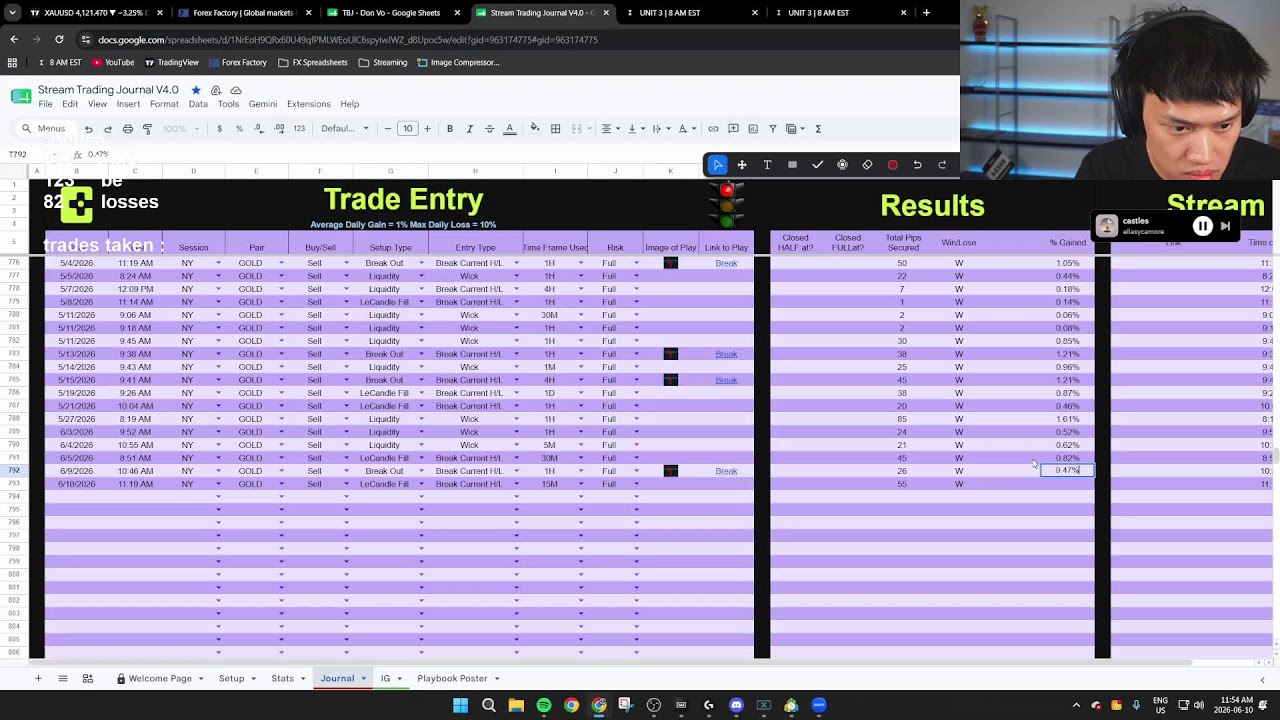Open the font family dropdown
The width and height of the screenshot is (1280, 720).
(345, 129)
